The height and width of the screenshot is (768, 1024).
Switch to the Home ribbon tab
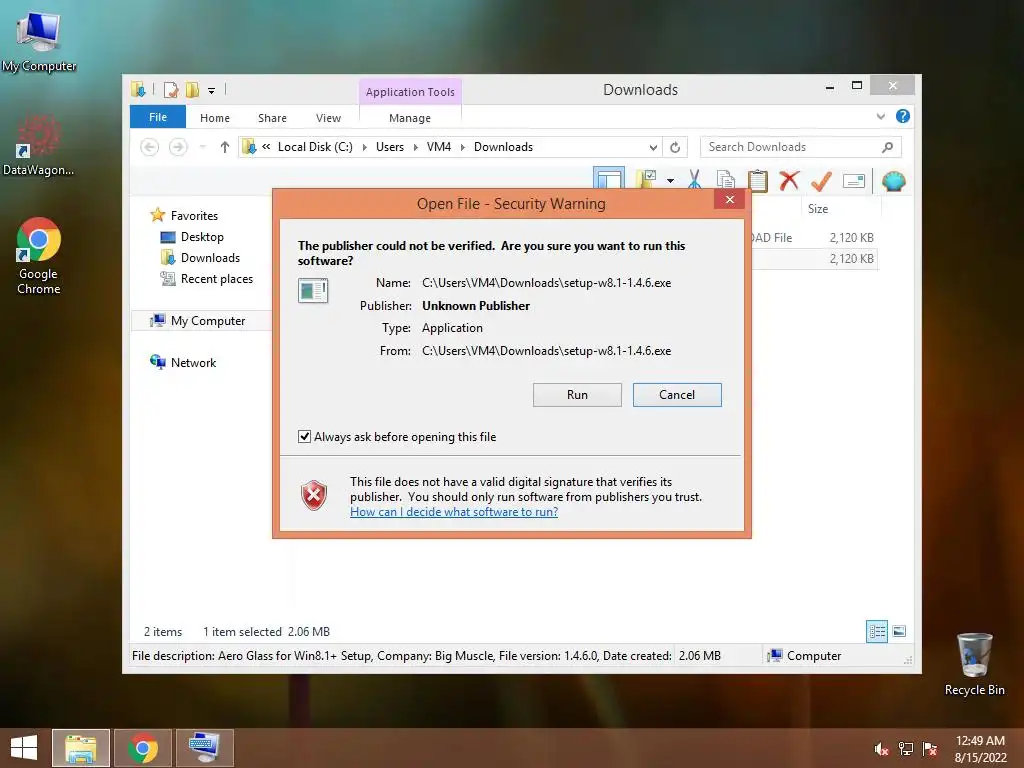[215, 118]
